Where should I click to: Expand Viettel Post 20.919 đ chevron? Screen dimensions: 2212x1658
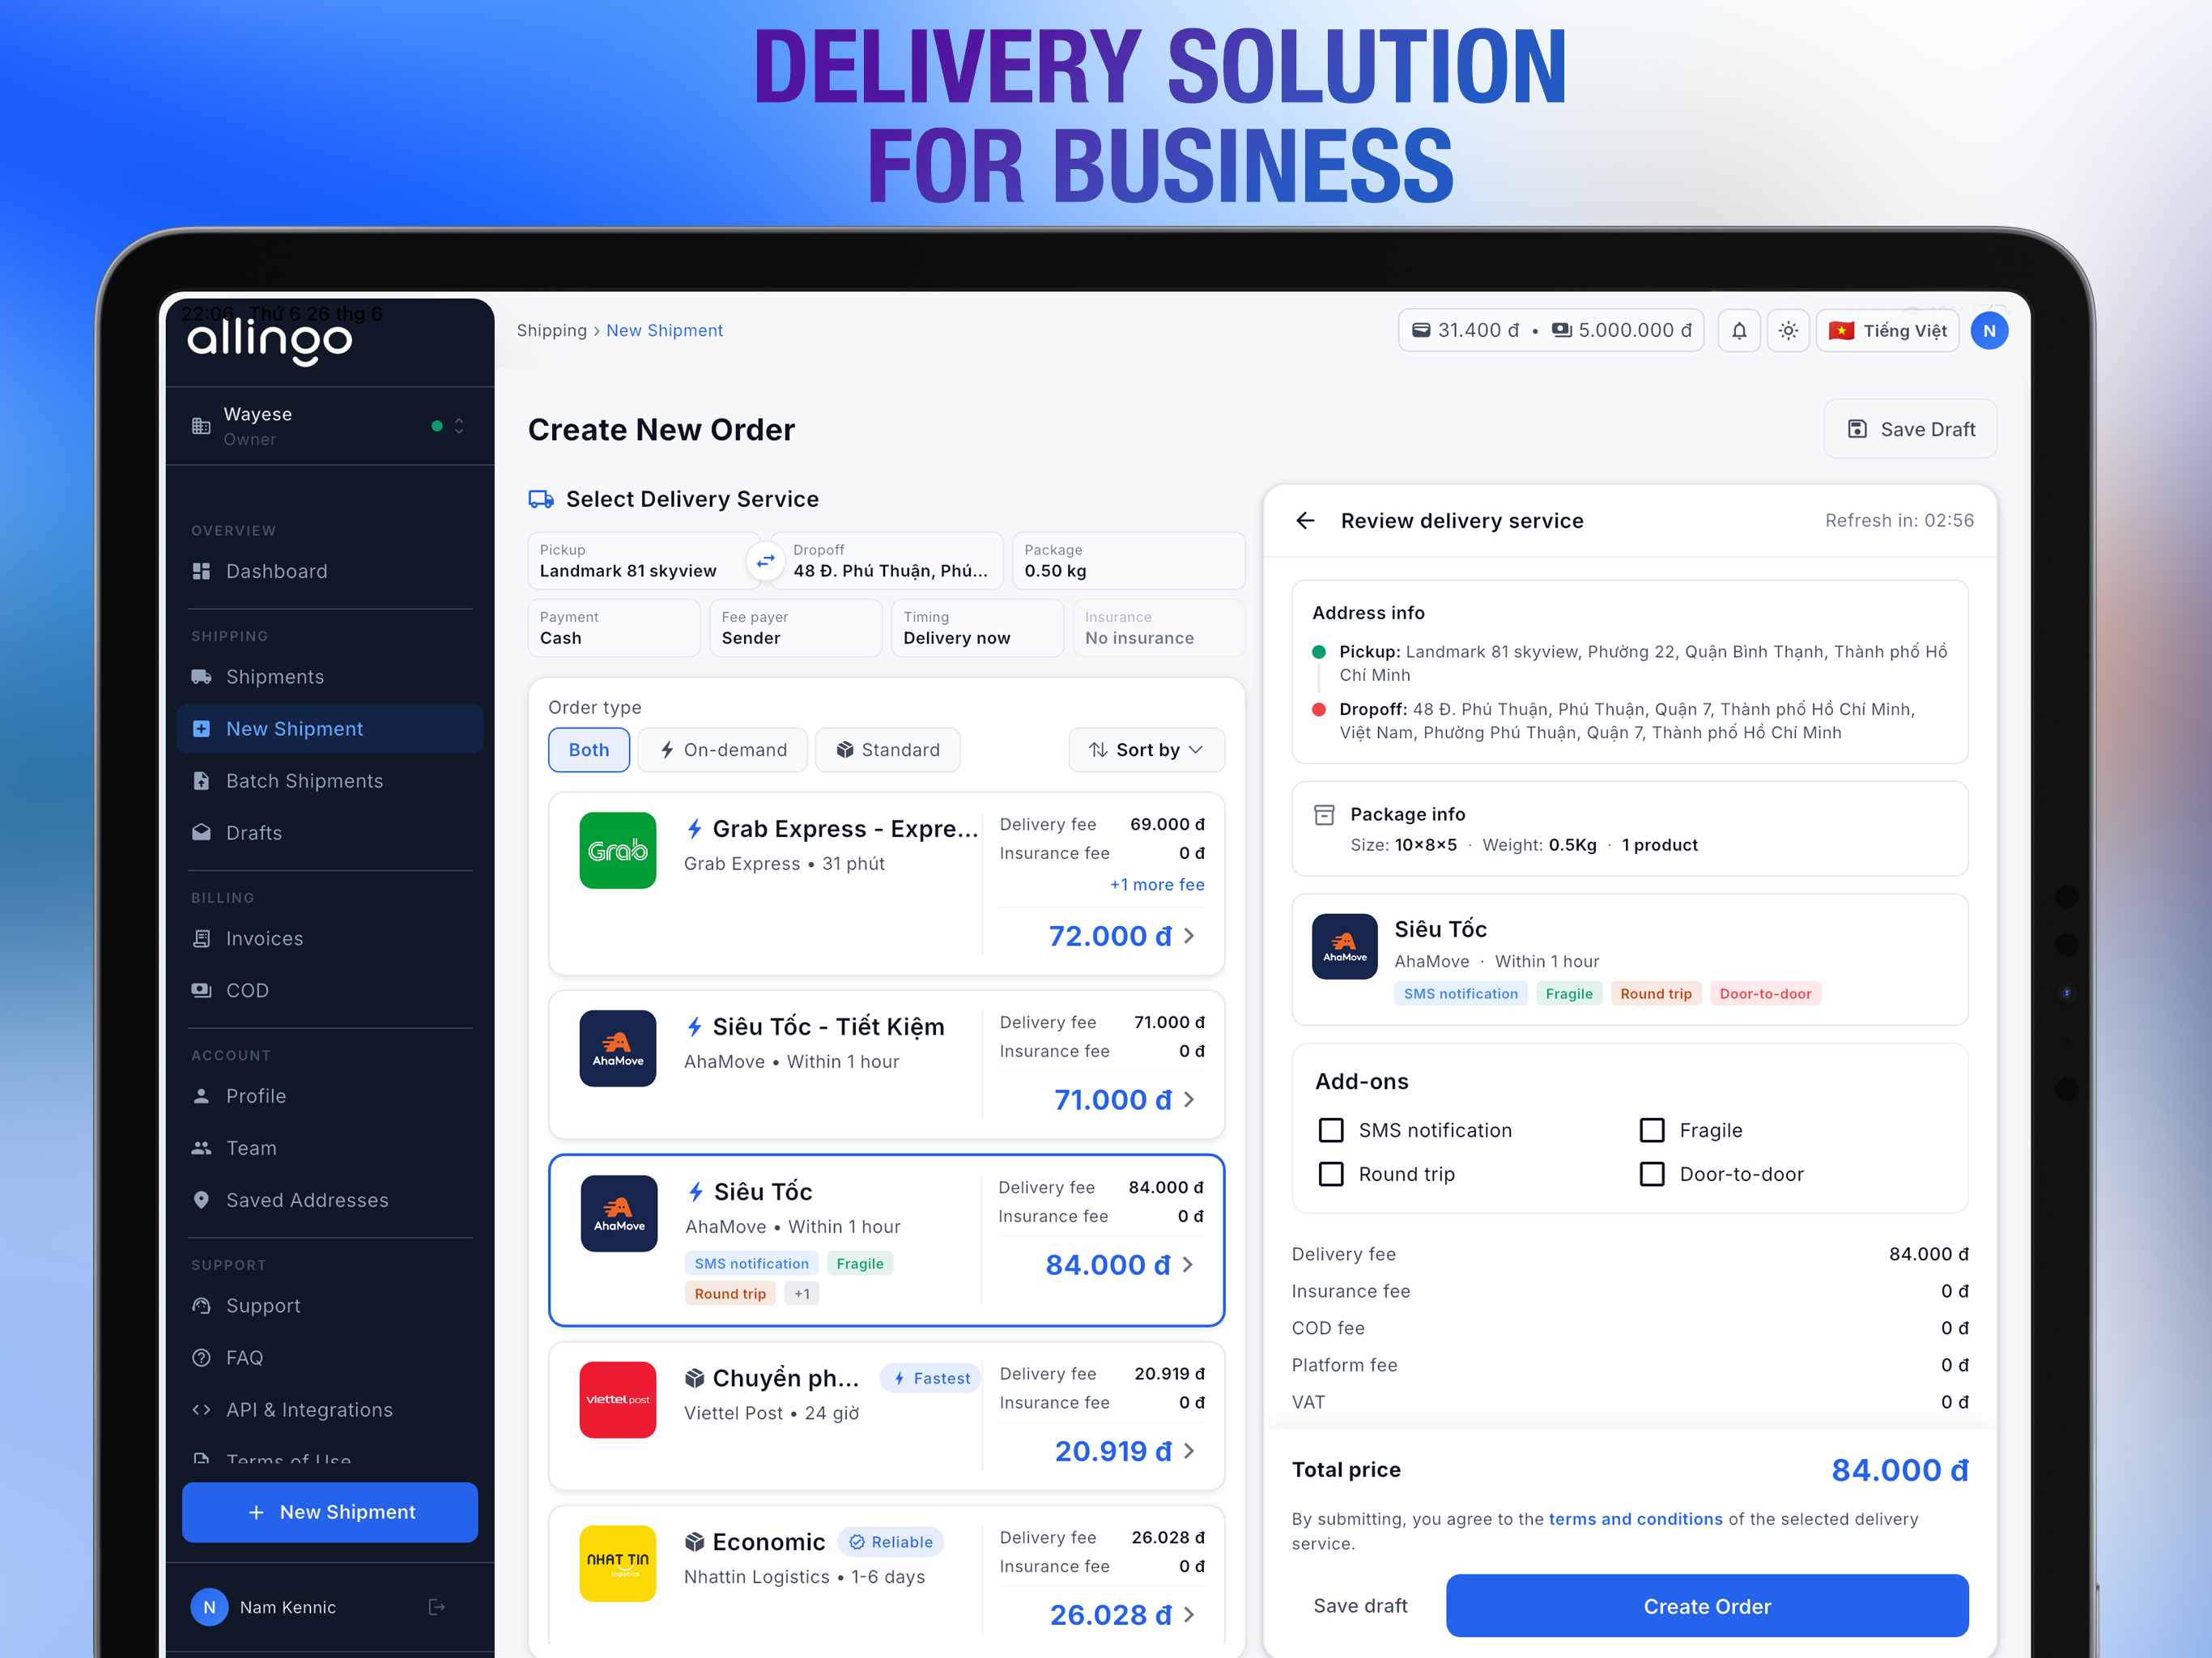pos(1190,1451)
